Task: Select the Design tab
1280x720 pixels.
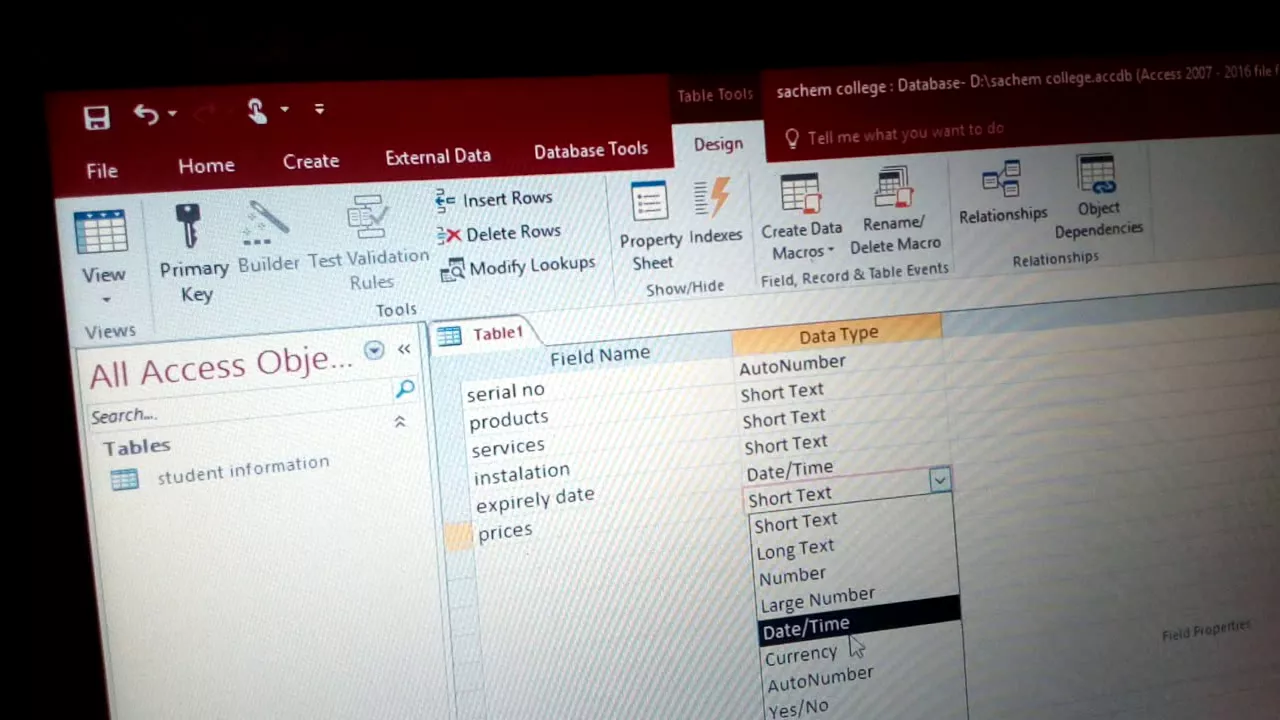Action: (x=718, y=144)
